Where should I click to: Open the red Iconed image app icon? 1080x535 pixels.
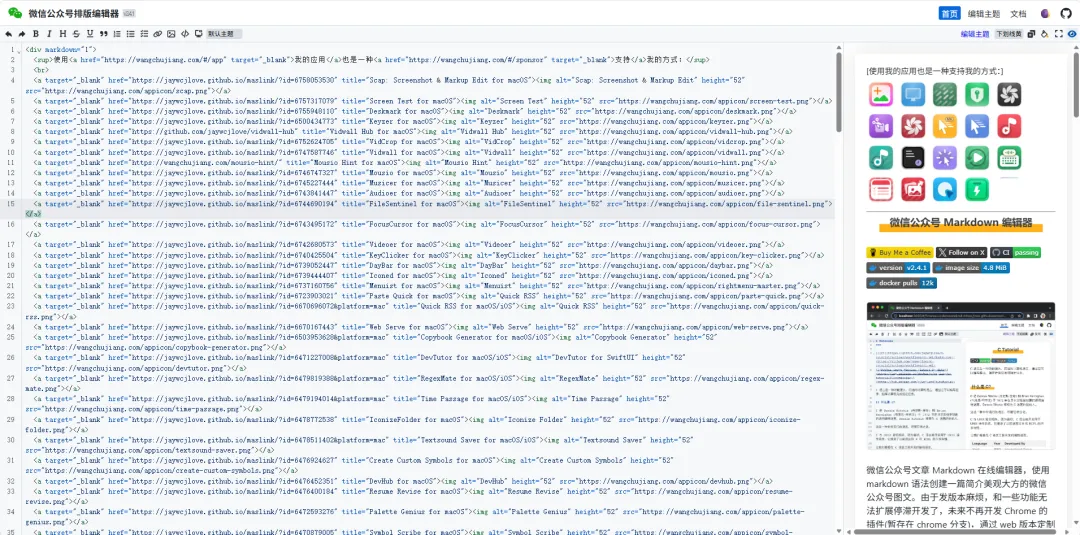click(913, 189)
